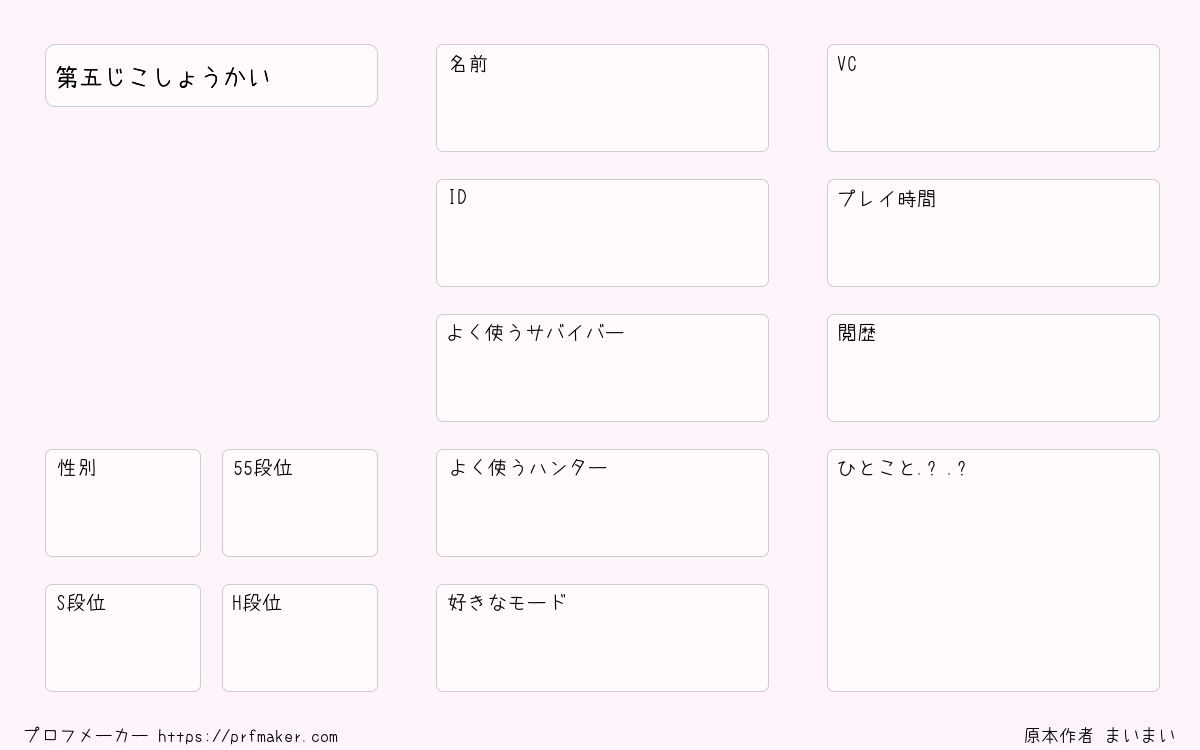The width and height of the screenshot is (1200, 750).
Task: Select the H段位 rank box
Action: 300,638
